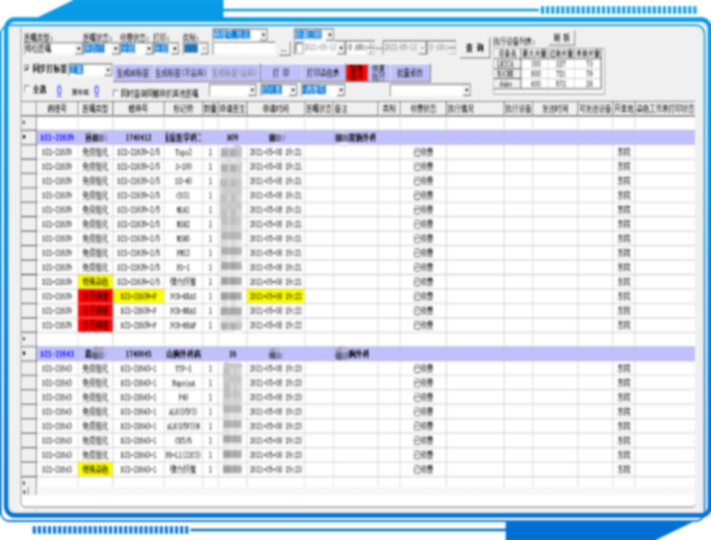
Task: Open the 医嘱类型 order type dropdown
Action: click(x=77, y=48)
